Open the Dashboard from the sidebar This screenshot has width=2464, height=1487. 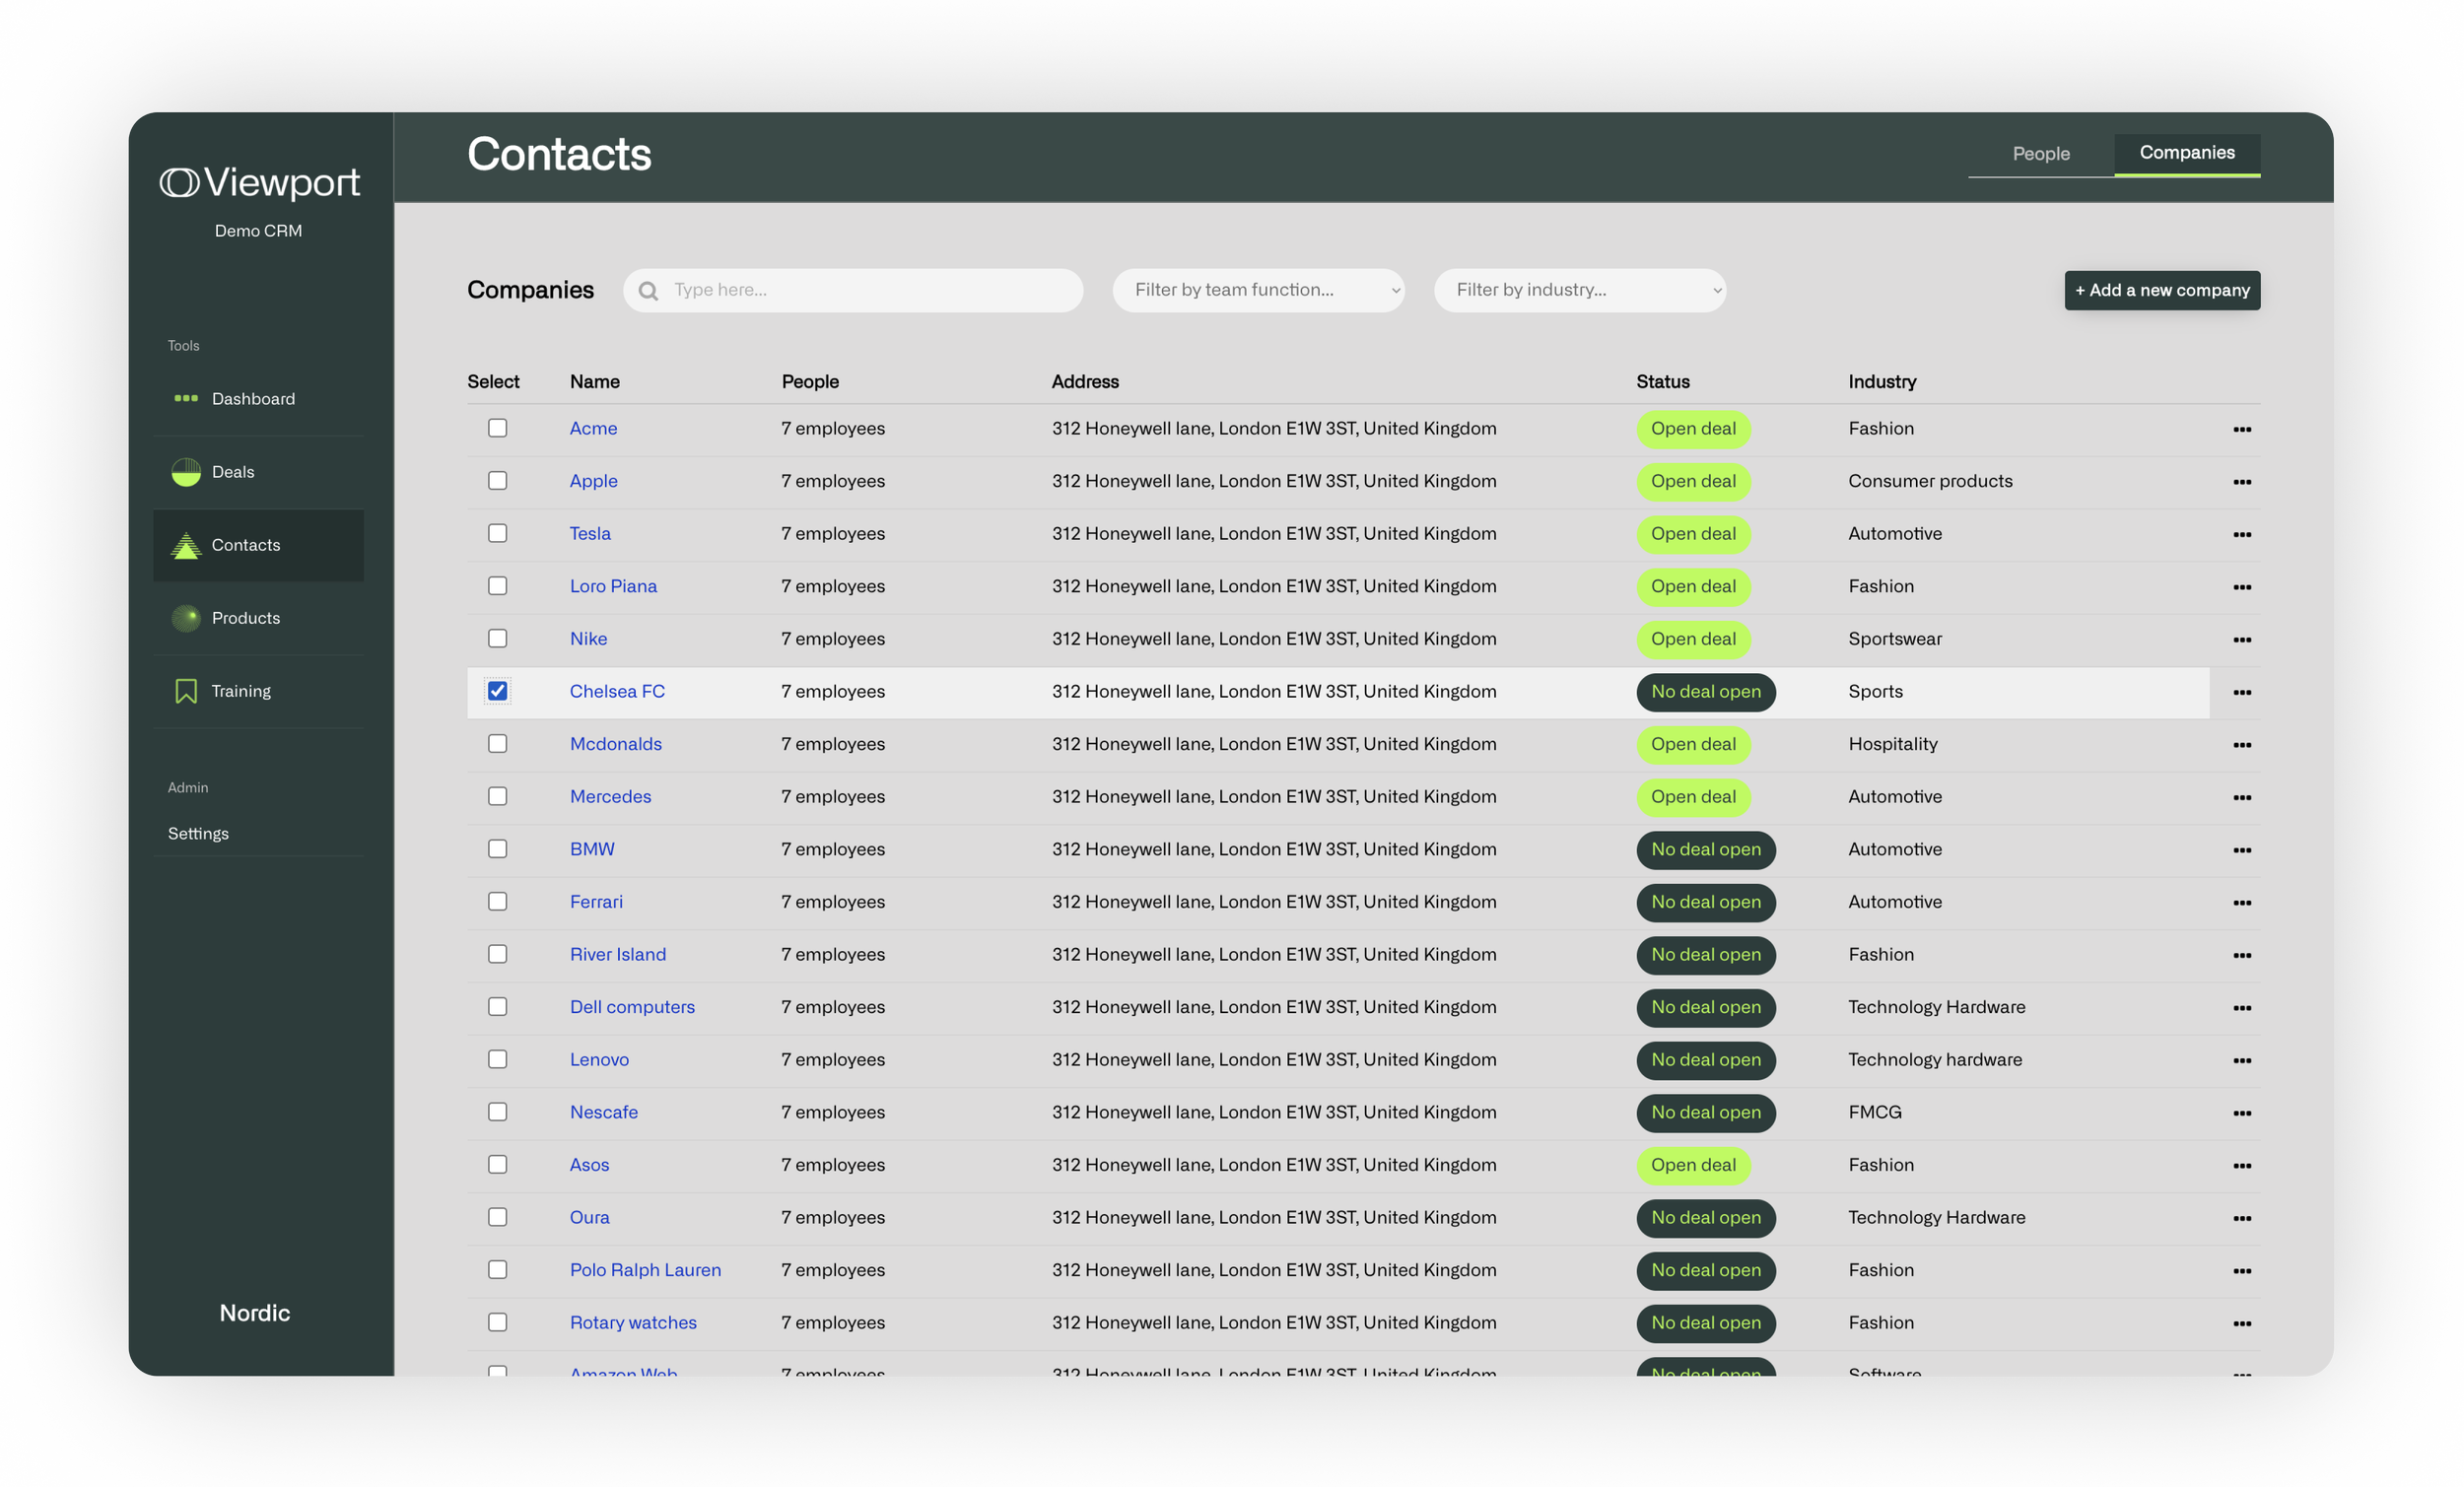[186, 398]
